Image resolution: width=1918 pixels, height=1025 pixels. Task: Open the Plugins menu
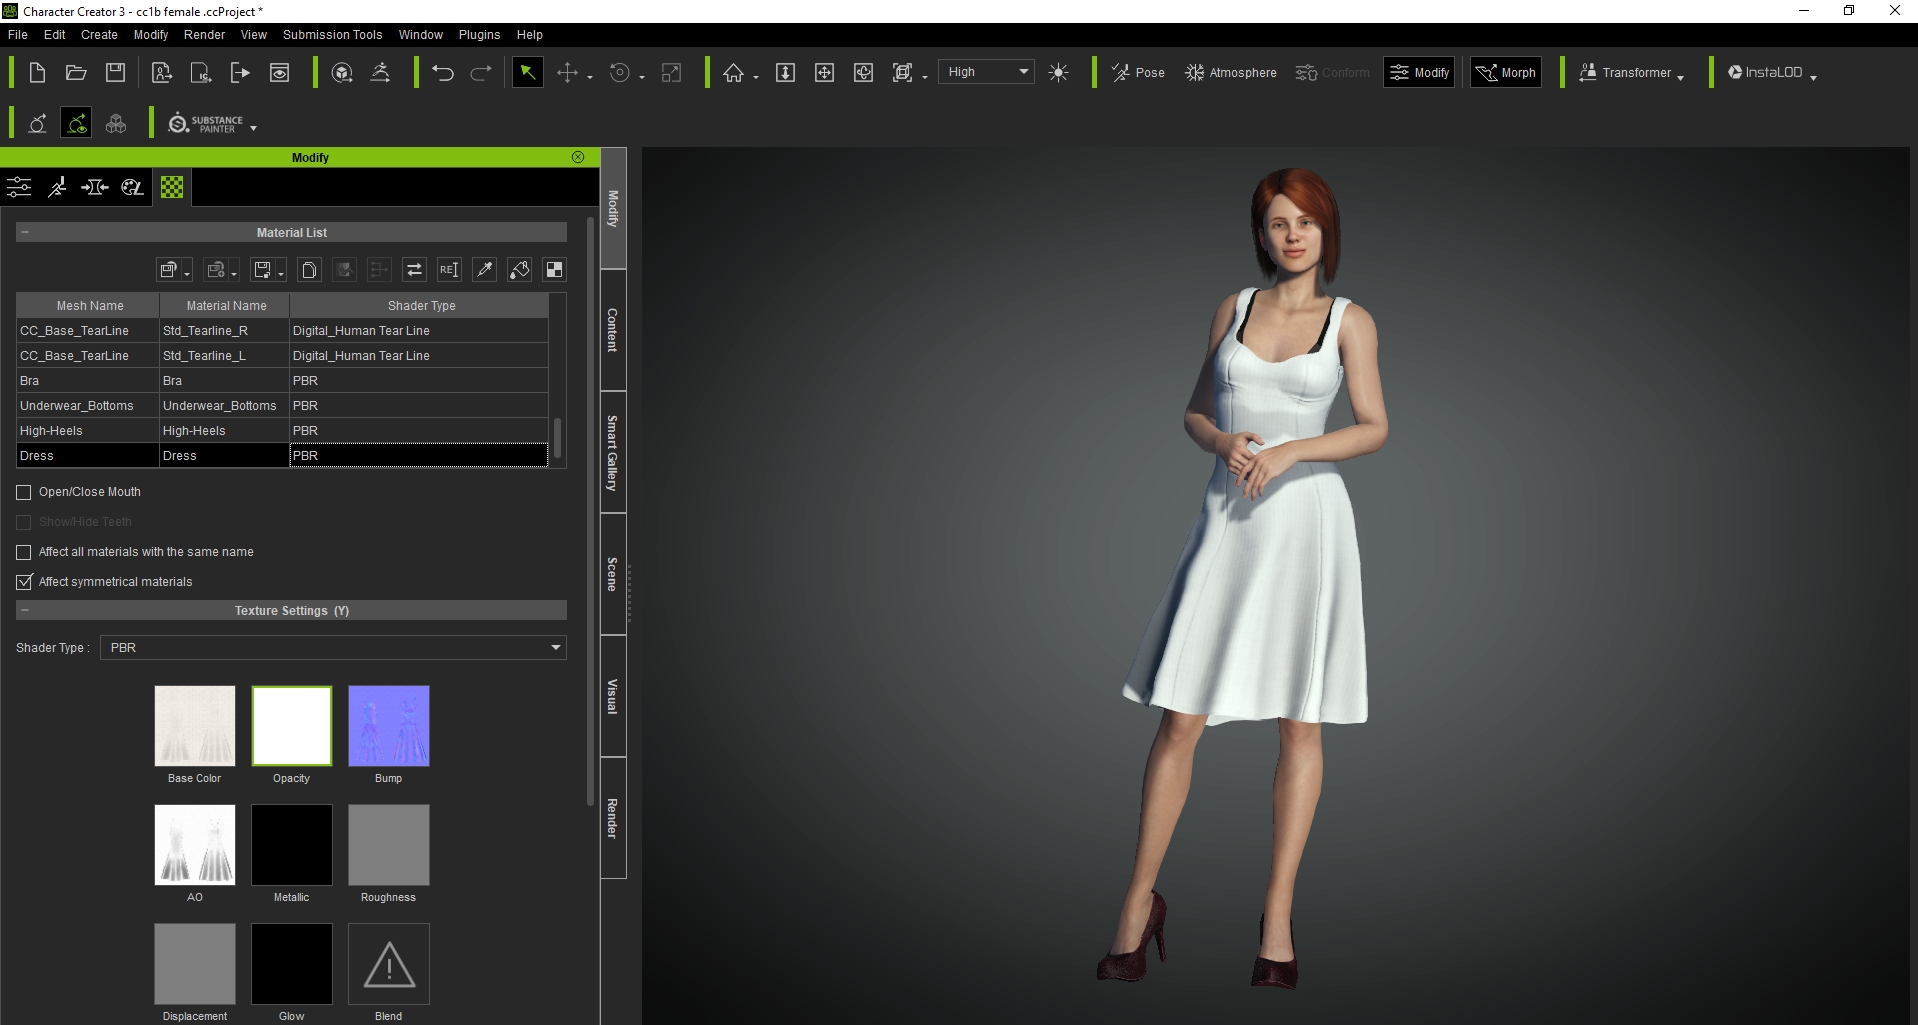(x=479, y=34)
